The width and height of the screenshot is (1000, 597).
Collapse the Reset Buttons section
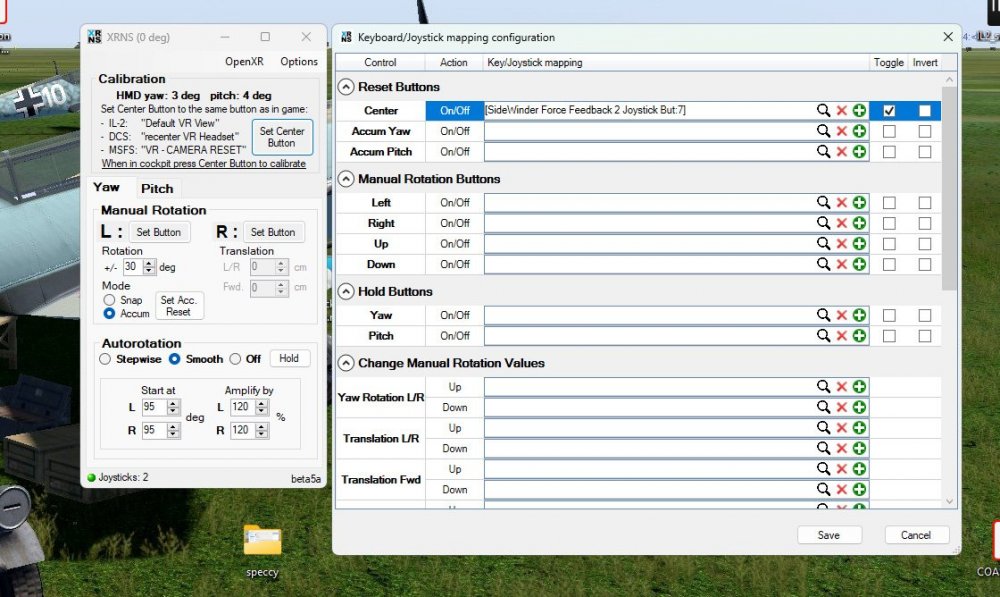tap(346, 87)
